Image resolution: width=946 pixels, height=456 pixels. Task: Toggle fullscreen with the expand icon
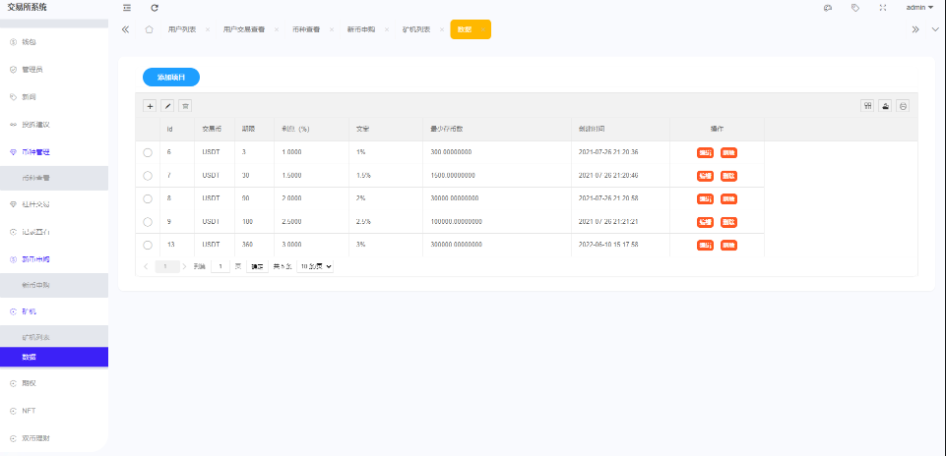coord(883,8)
